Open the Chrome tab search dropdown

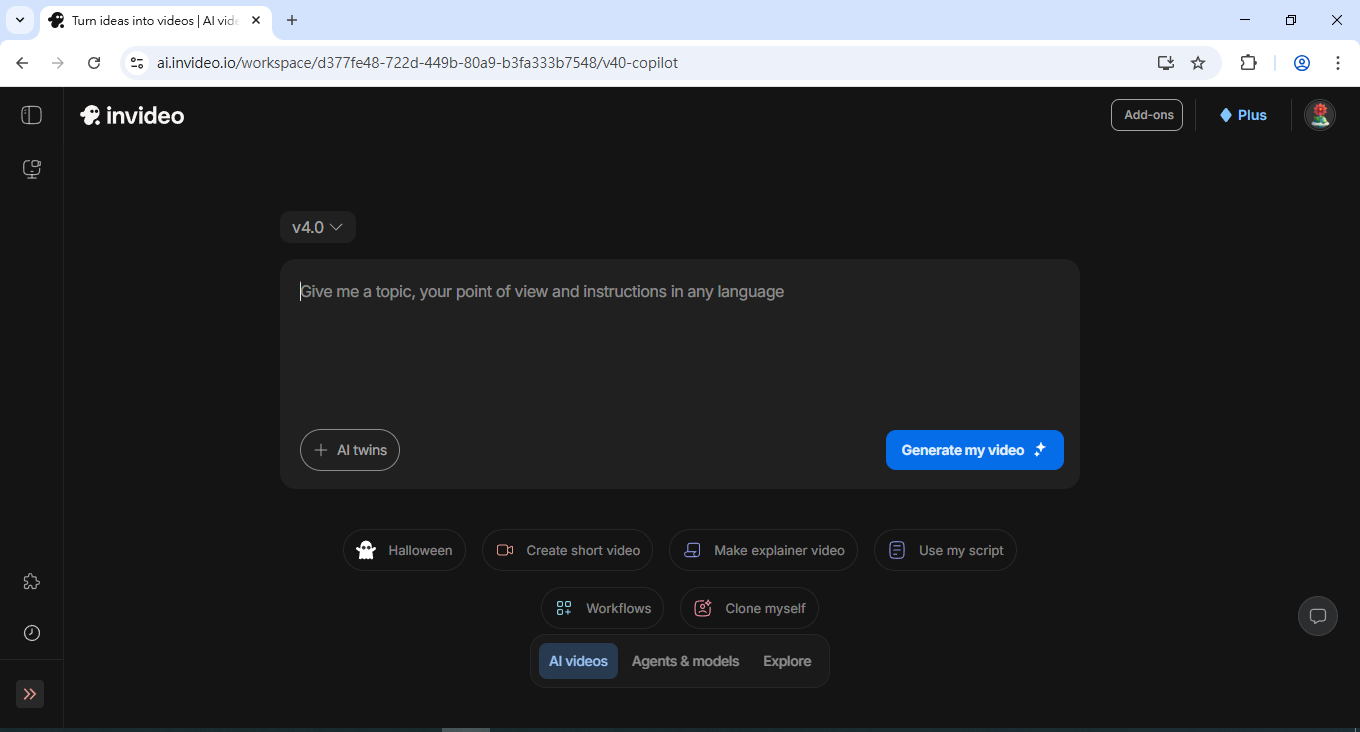point(19,20)
